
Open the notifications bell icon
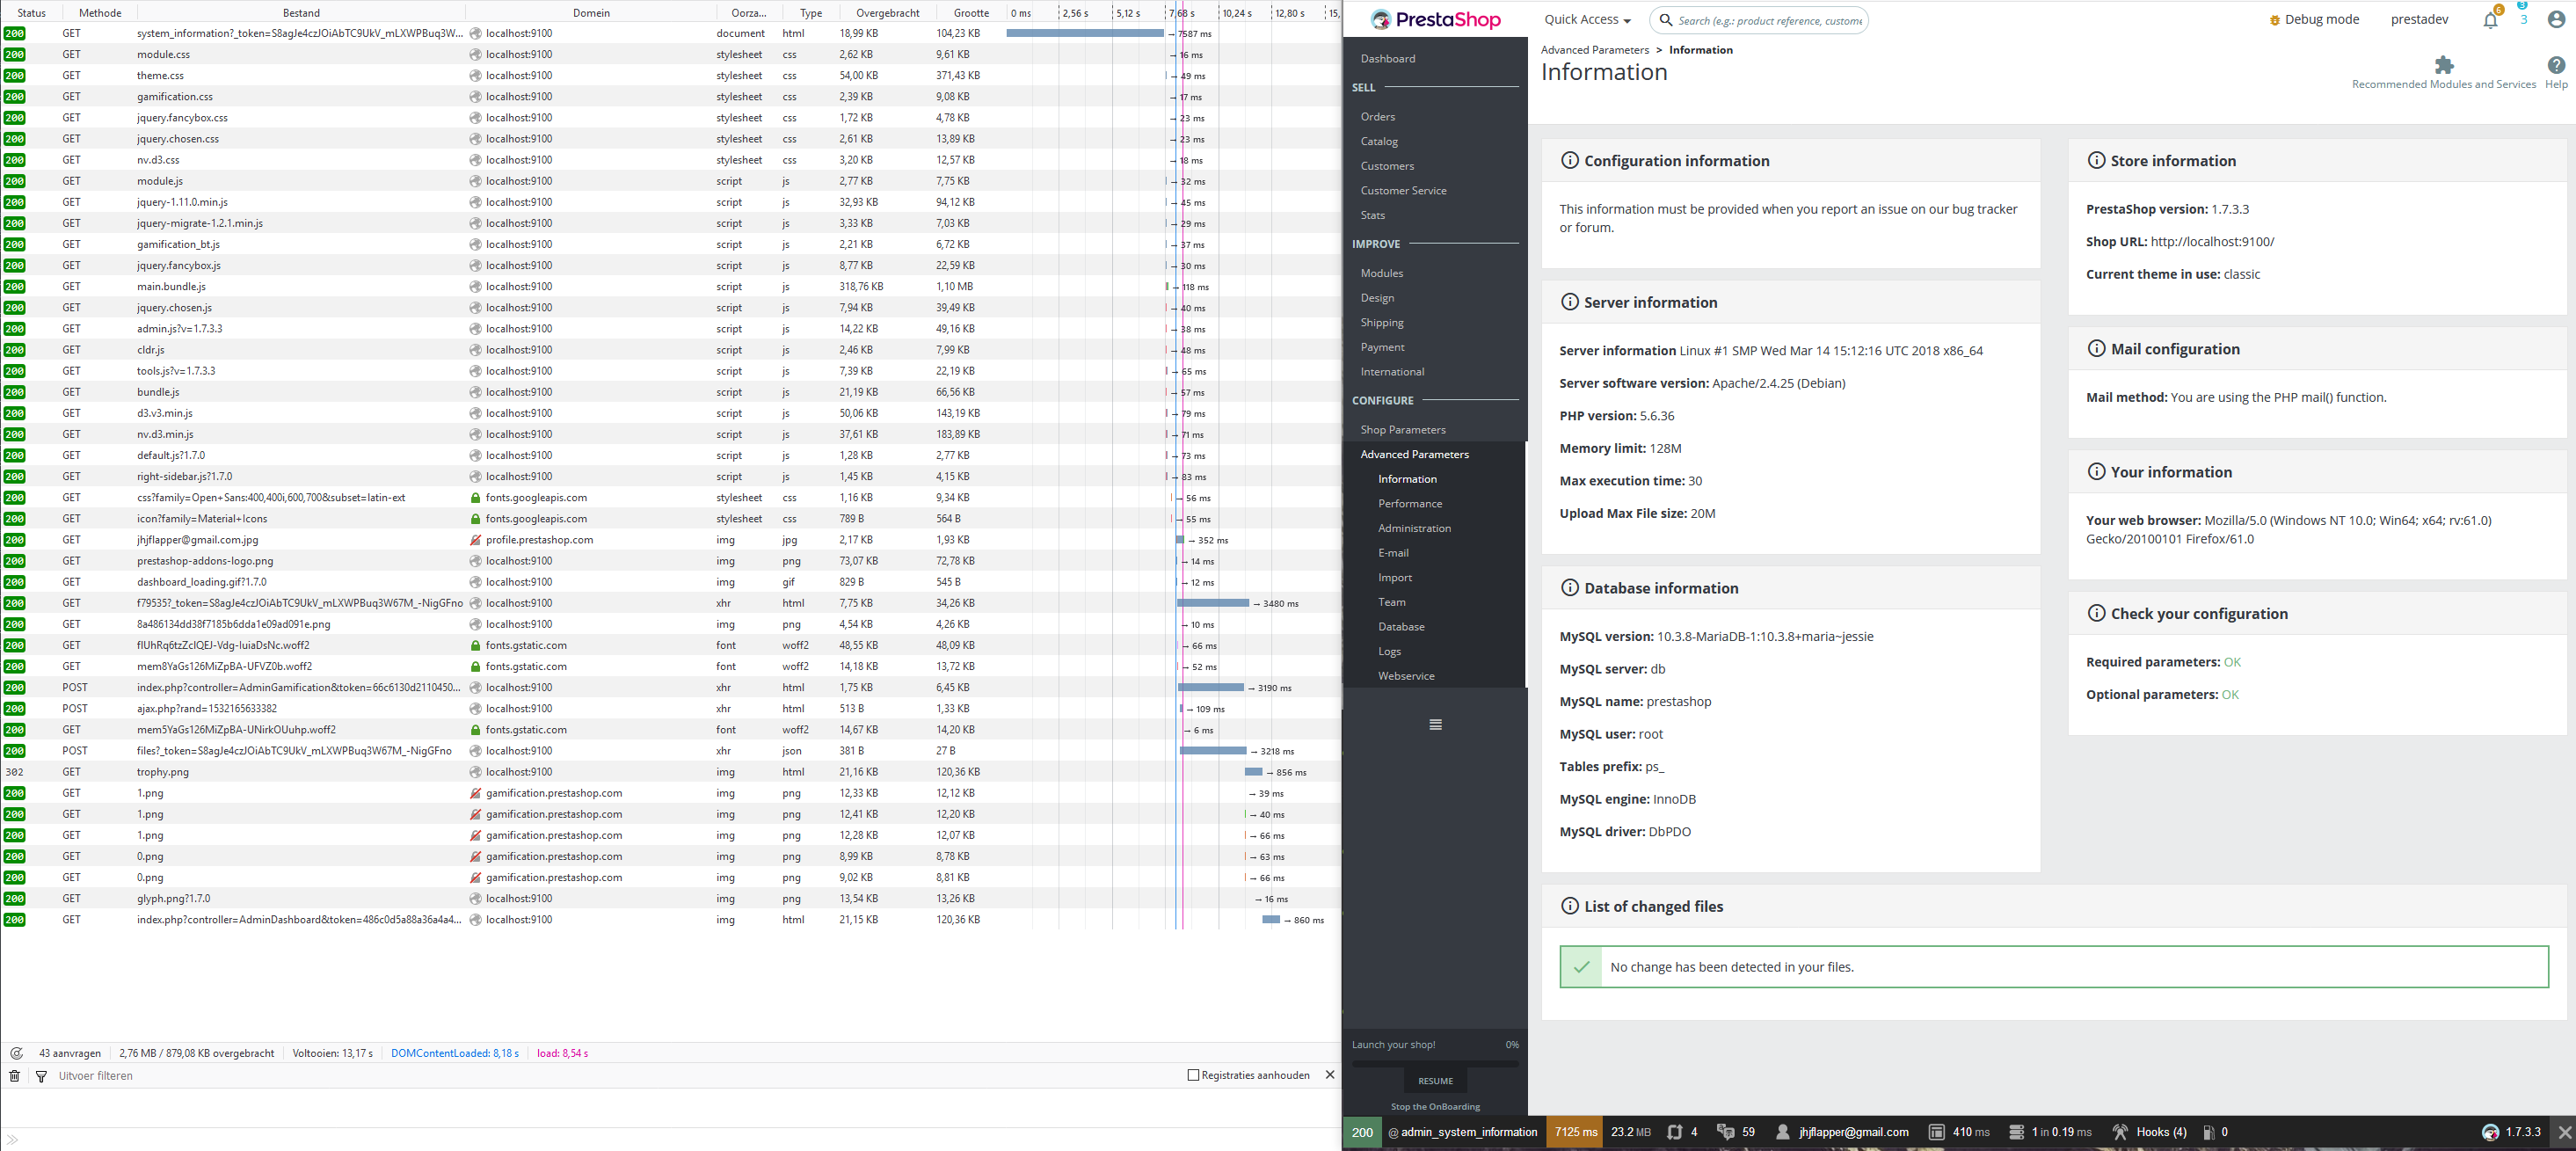tap(2490, 21)
